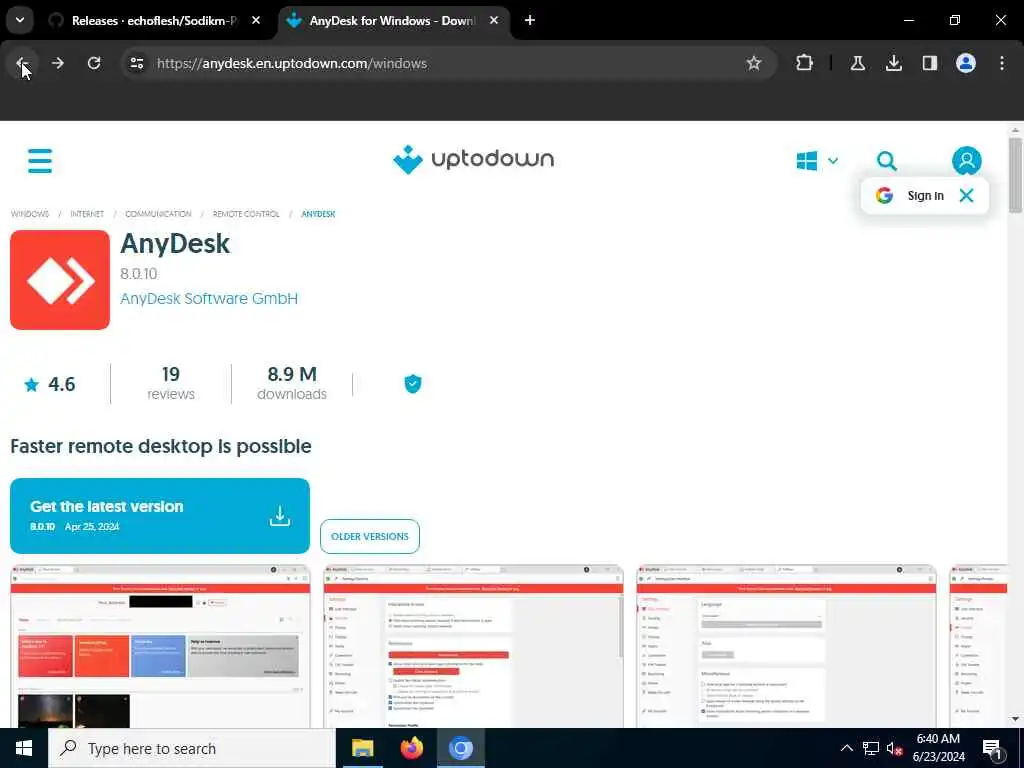Click the AnyDesk app logo
The width and height of the screenshot is (1024, 768).
(x=60, y=280)
